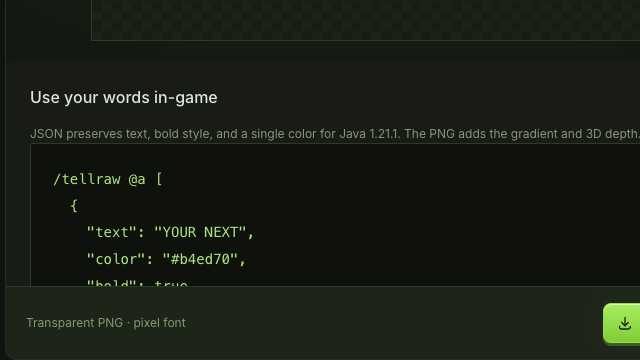The width and height of the screenshot is (640, 360).
Task: Click the @a selector in the command
Action: tap(137, 179)
